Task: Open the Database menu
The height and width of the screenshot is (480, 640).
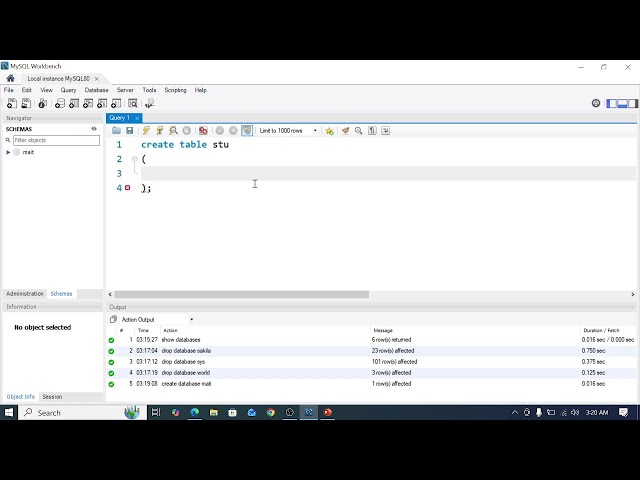Action: (x=97, y=90)
